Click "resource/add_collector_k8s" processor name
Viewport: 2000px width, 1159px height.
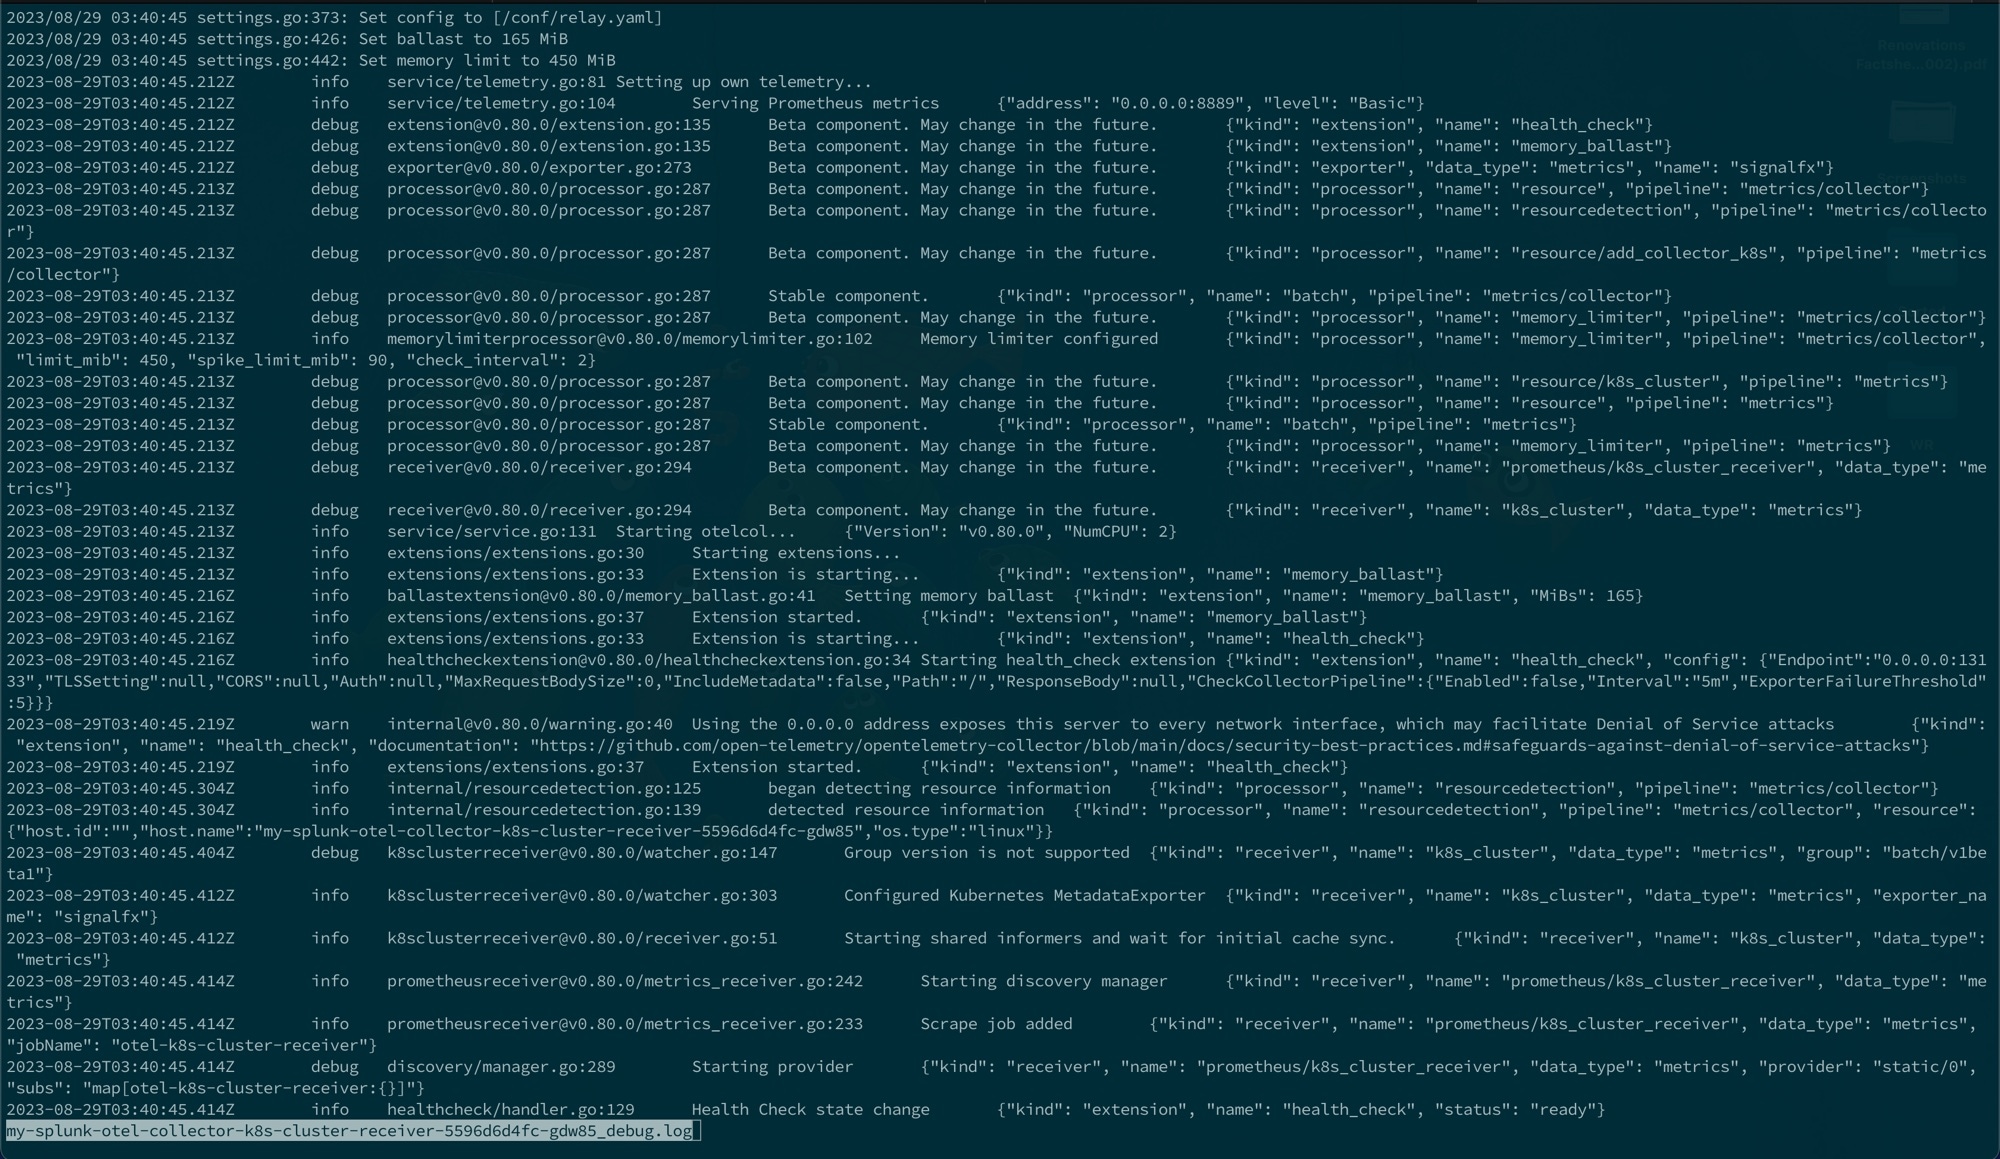click(1644, 254)
